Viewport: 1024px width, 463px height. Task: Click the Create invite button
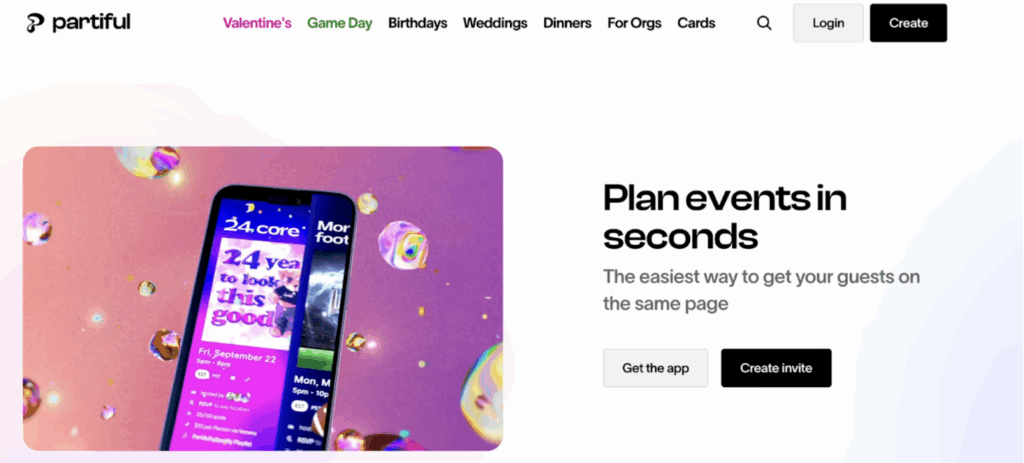coord(776,368)
